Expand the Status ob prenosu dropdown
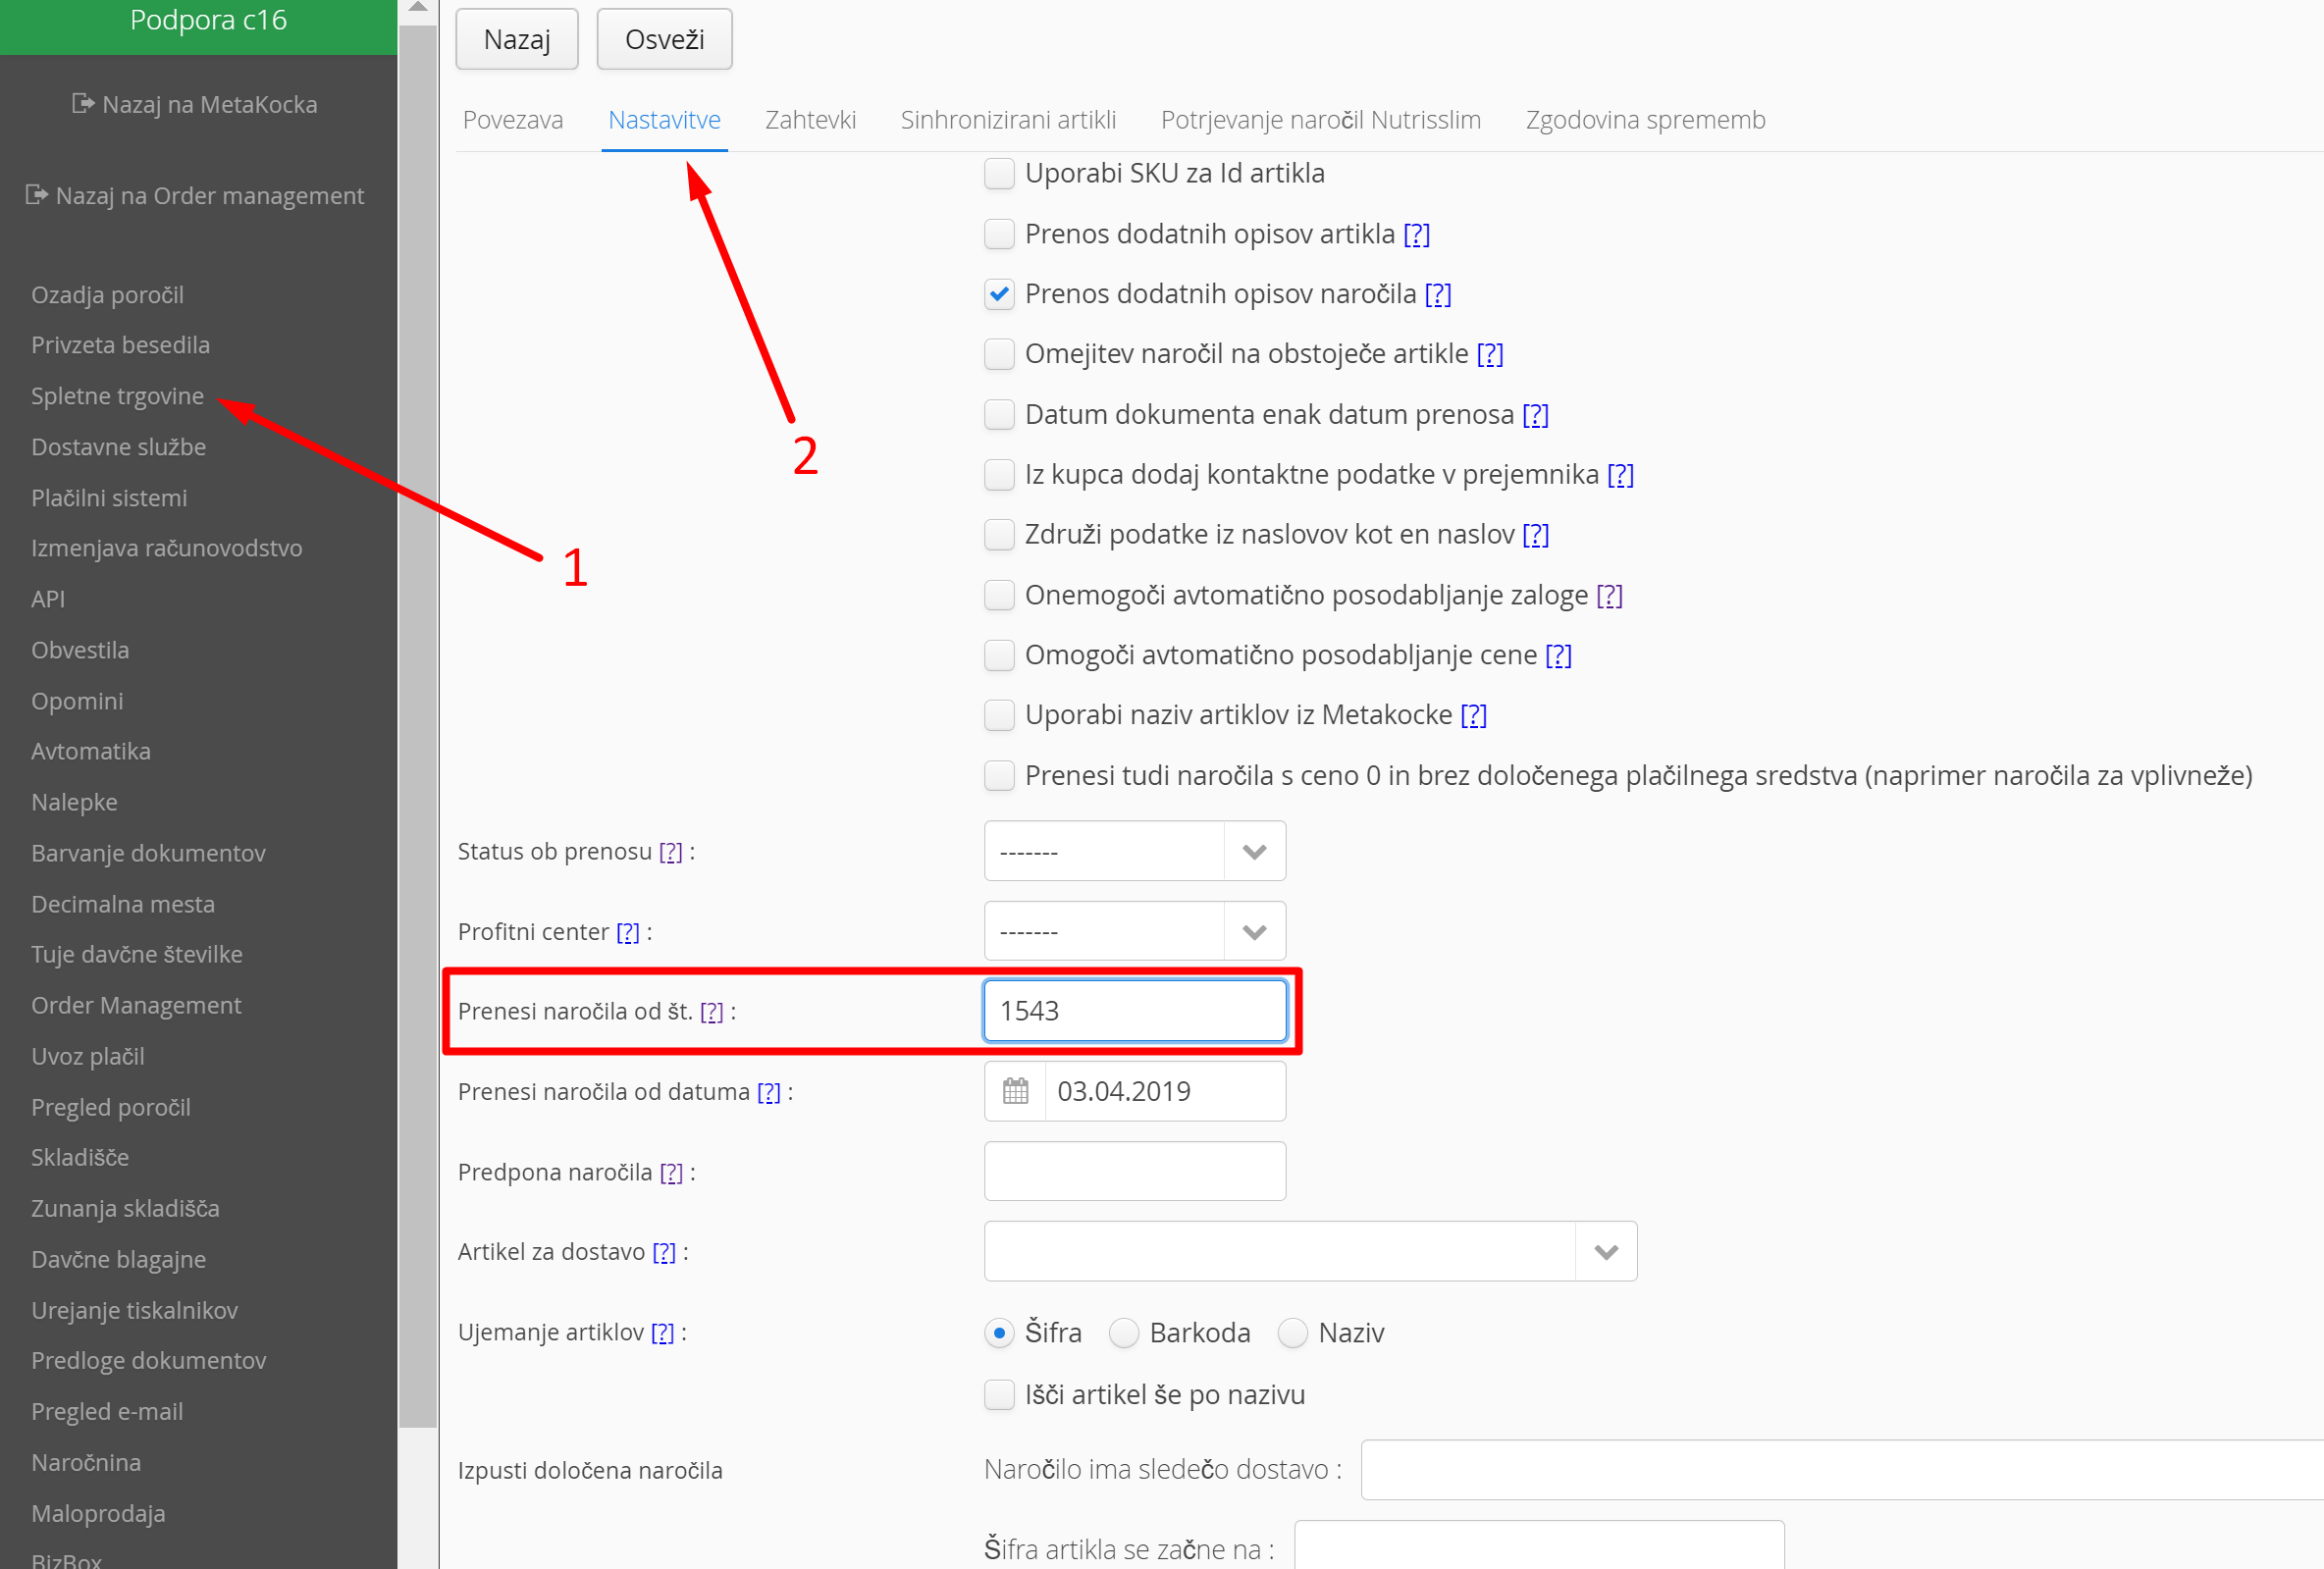 tap(1254, 852)
